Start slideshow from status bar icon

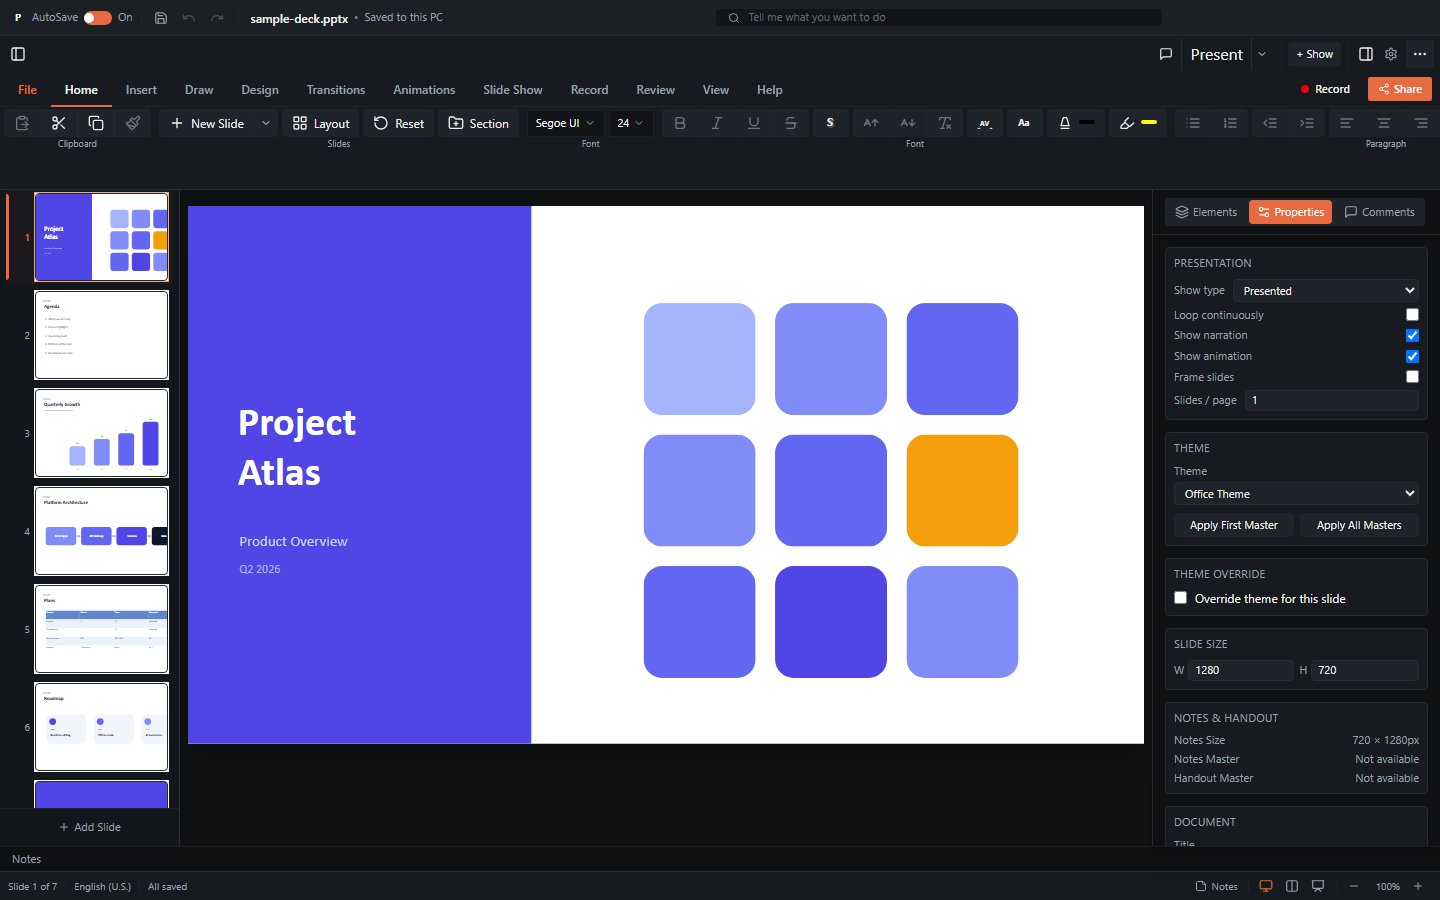pos(1318,886)
